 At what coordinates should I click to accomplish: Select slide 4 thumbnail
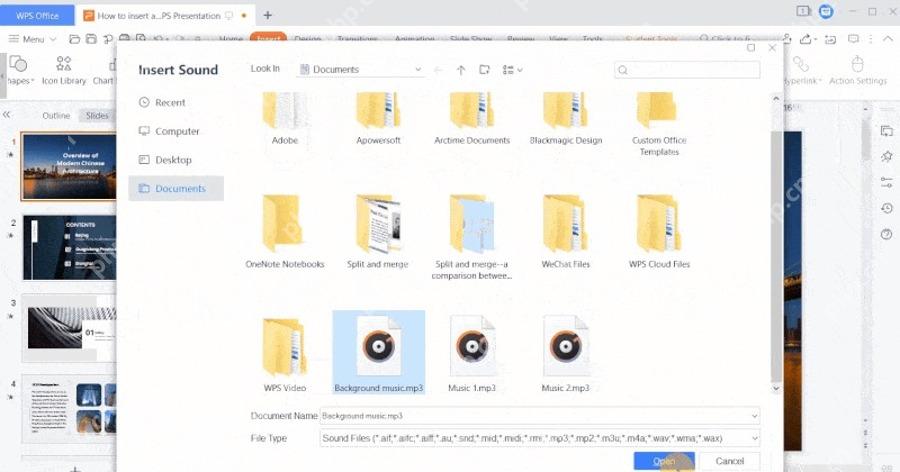tap(69, 409)
